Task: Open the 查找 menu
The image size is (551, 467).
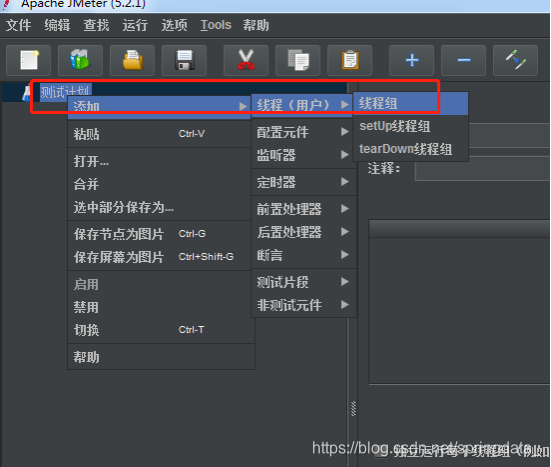Action: point(96,25)
